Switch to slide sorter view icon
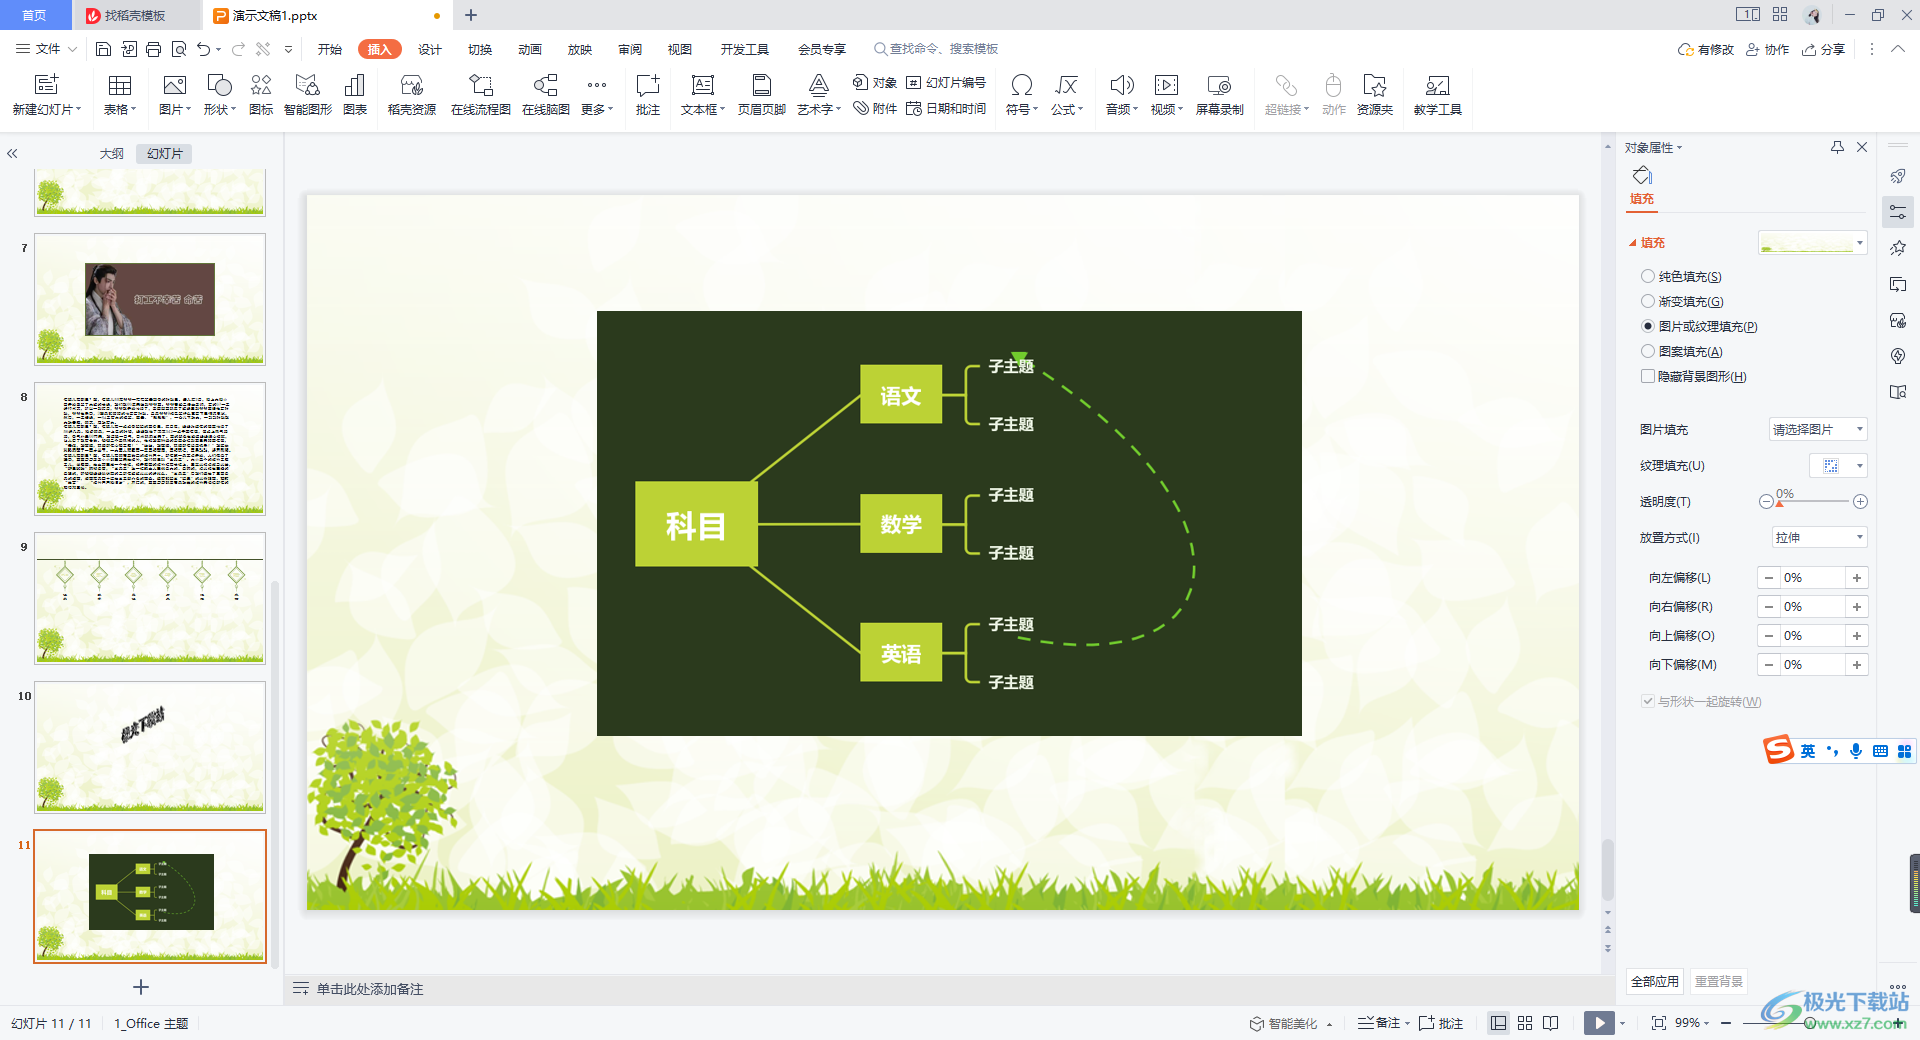The height and width of the screenshot is (1040, 1920). click(1525, 1023)
